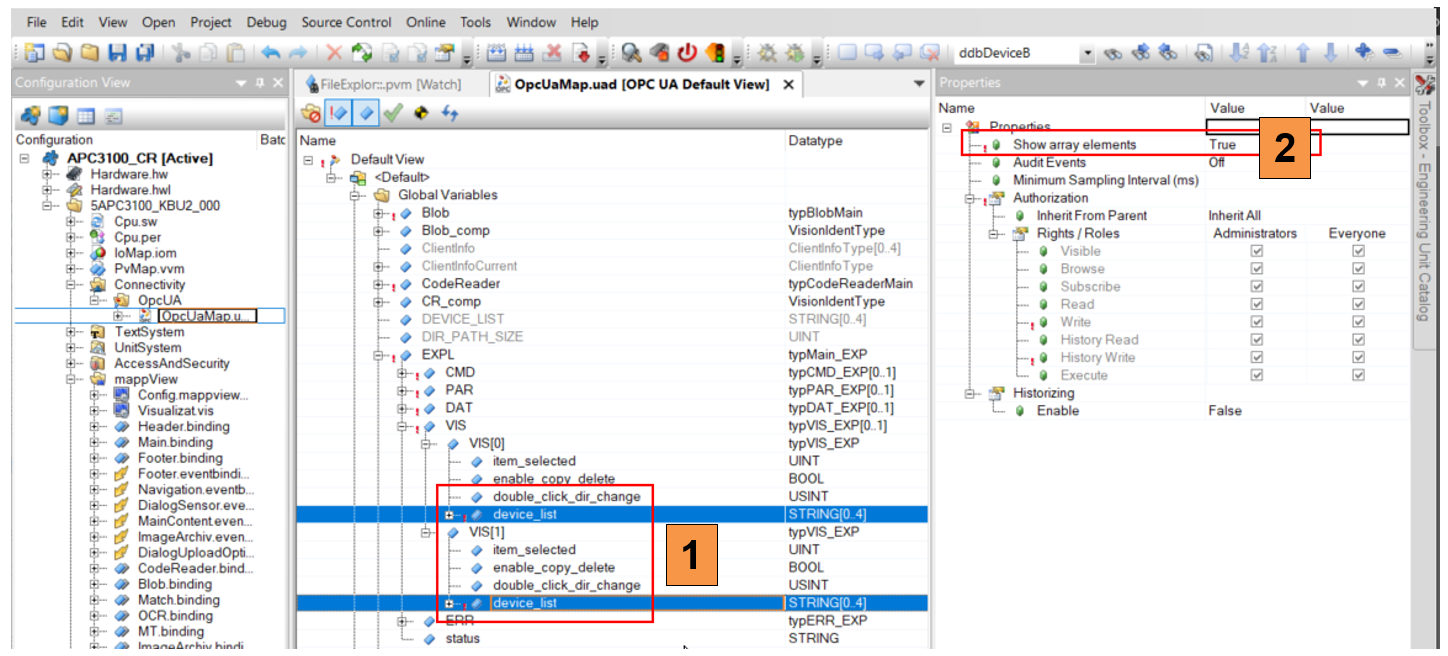Select the status variable row

461,638
